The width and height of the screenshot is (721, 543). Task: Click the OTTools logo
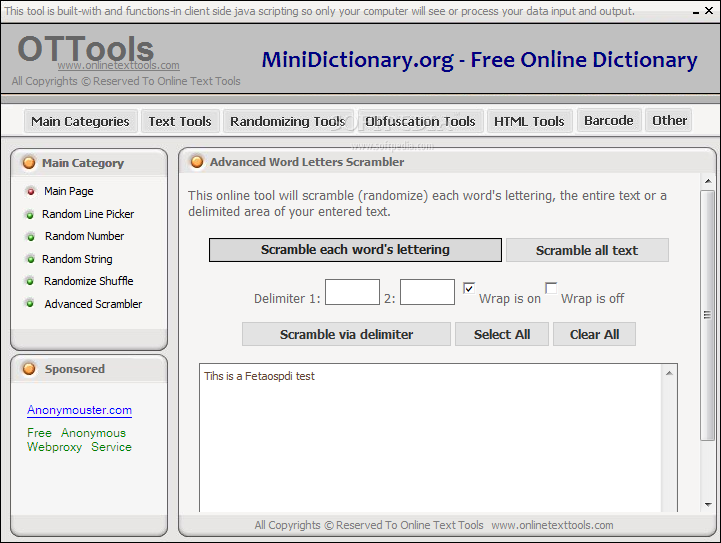tap(86, 49)
